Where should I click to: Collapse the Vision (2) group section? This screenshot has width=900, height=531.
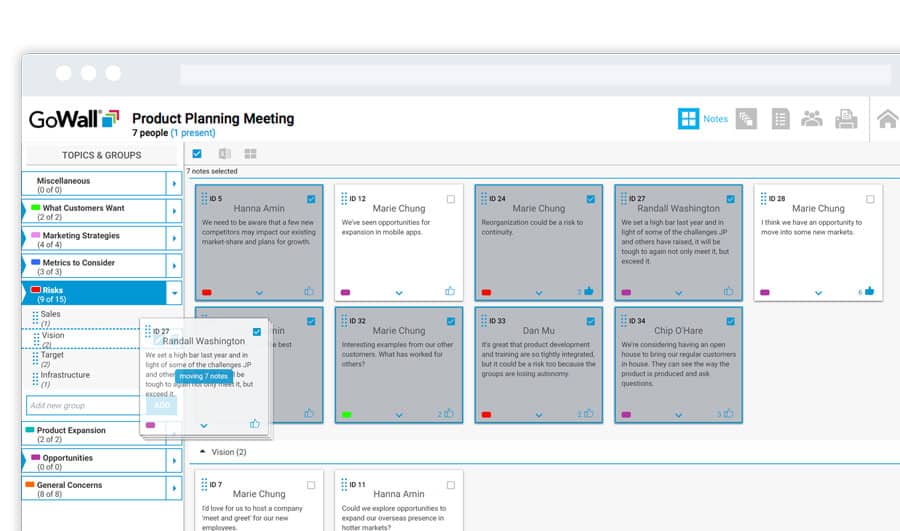click(204, 452)
